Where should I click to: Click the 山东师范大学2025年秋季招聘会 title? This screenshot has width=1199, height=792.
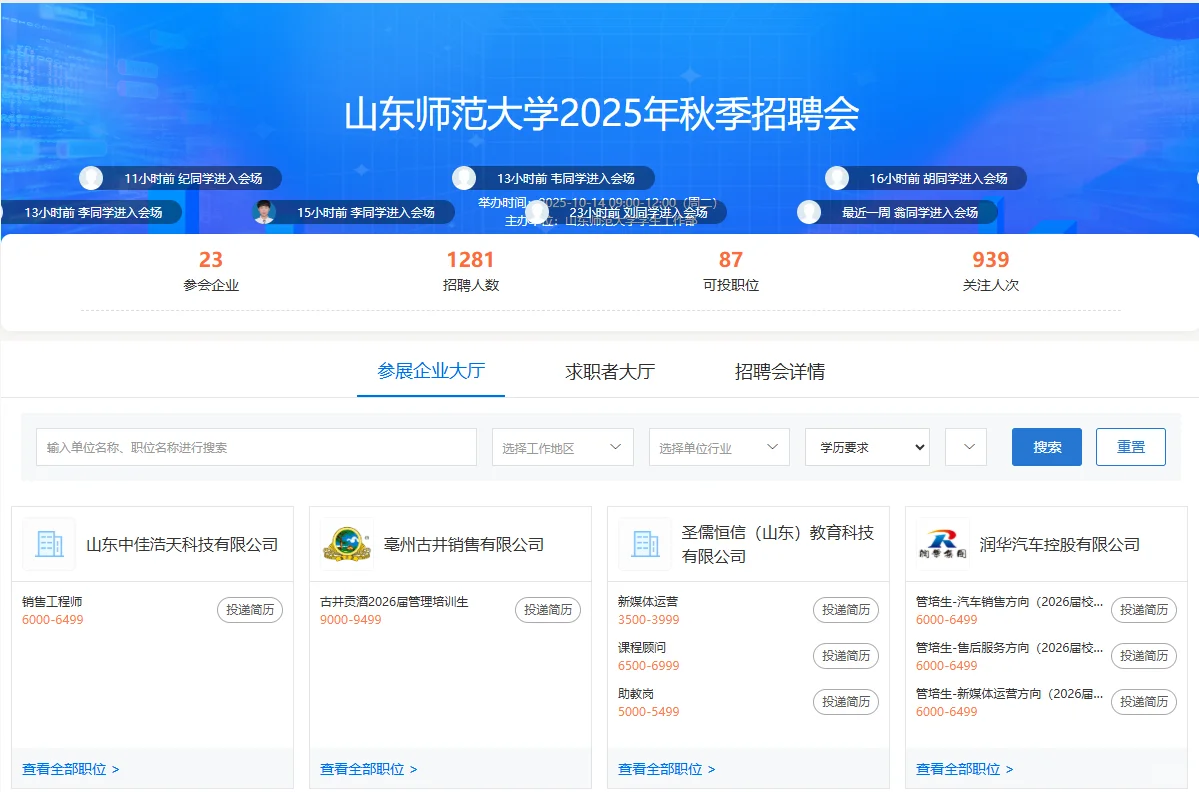[602, 114]
